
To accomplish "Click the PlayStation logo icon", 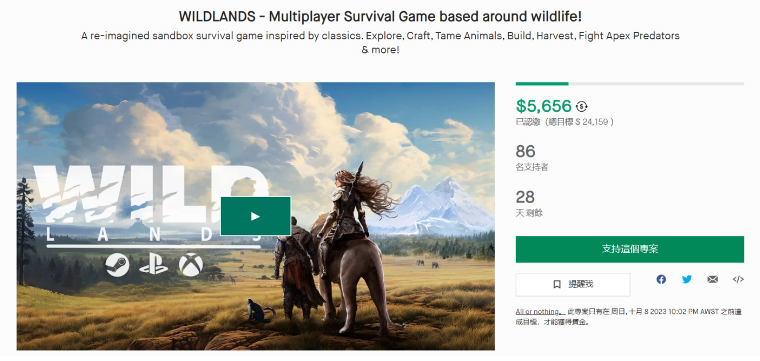I will coord(153,266).
